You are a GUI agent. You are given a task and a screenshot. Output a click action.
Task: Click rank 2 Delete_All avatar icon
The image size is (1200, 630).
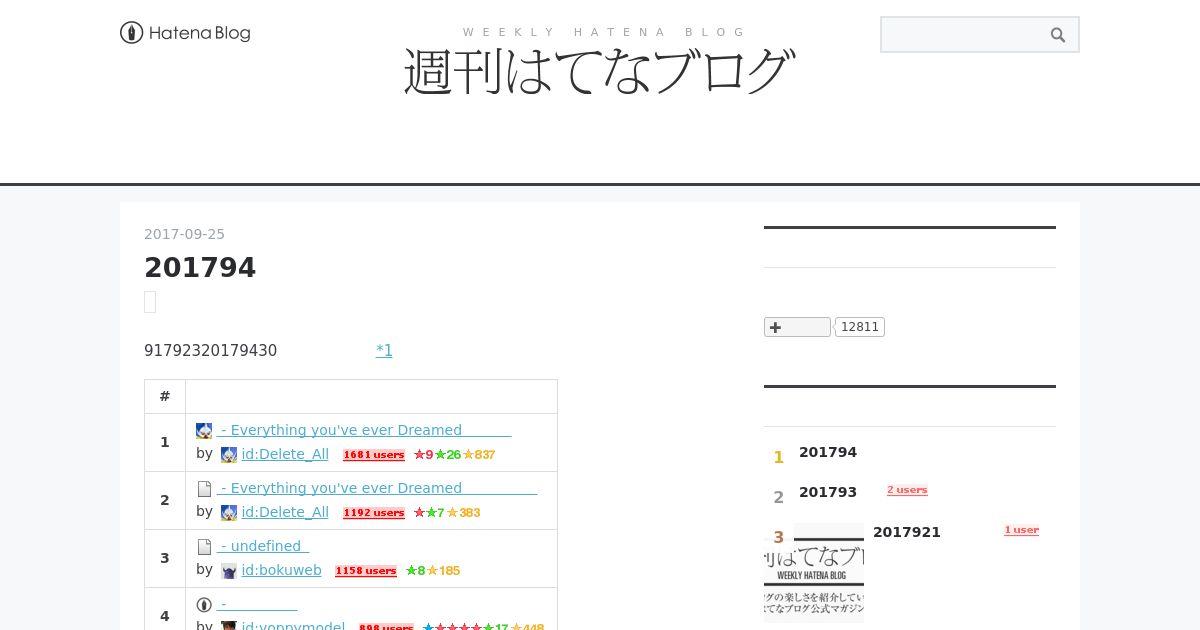[229, 513]
